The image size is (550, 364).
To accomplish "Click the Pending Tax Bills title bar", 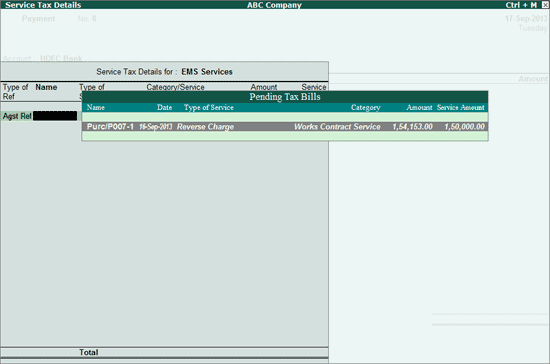I will point(285,97).
